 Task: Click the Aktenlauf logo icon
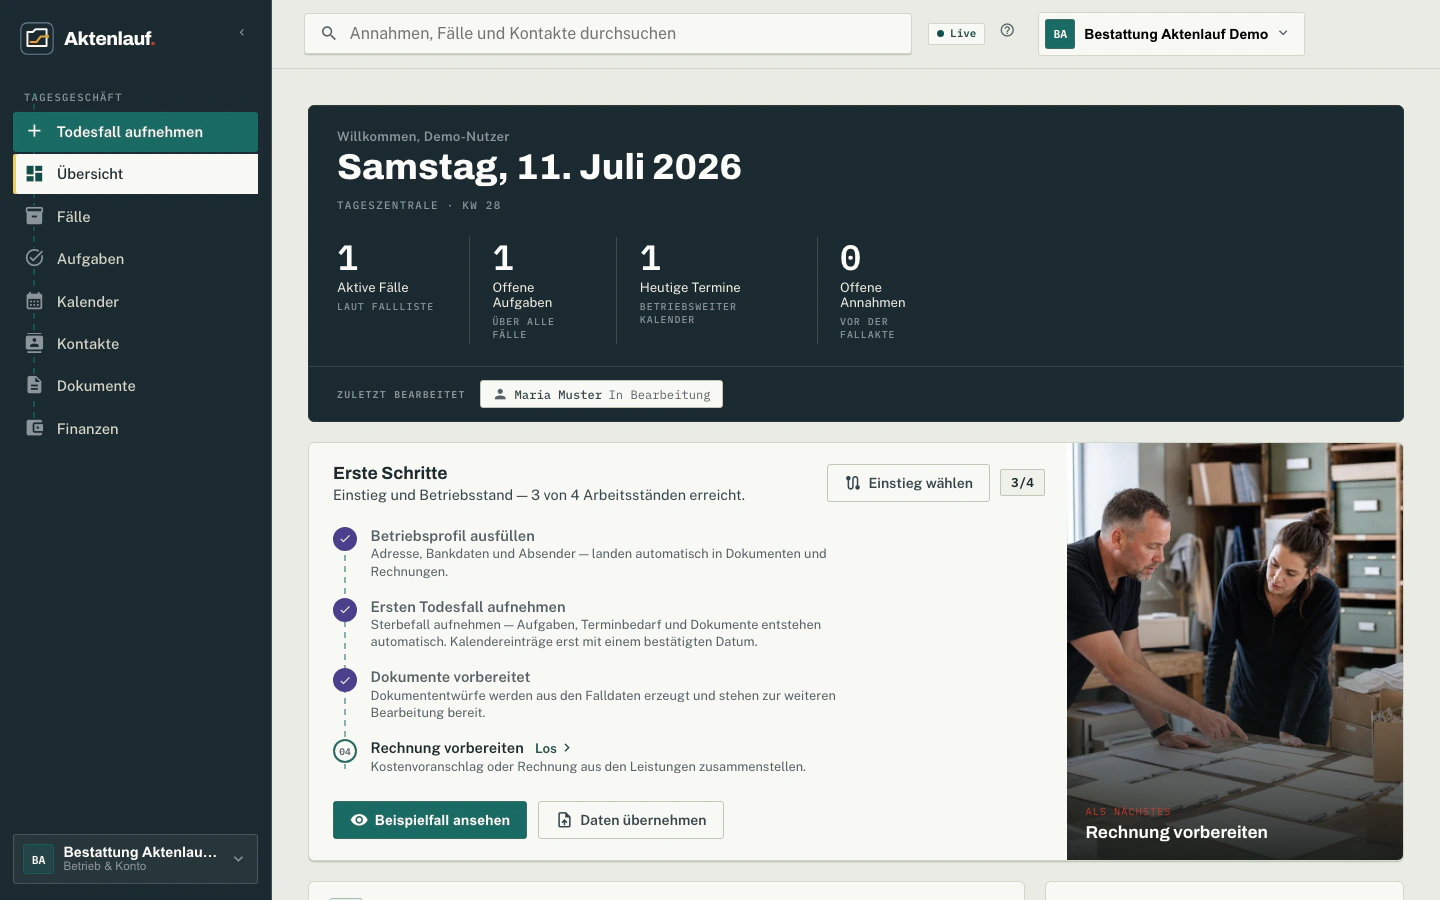37,38
